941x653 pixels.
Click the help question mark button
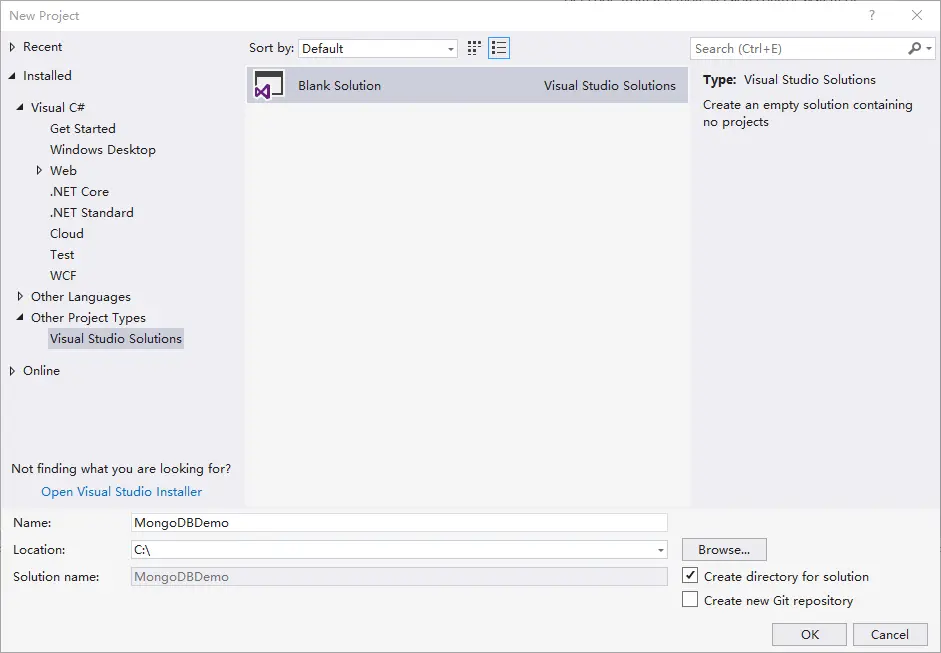click(872, 16)
